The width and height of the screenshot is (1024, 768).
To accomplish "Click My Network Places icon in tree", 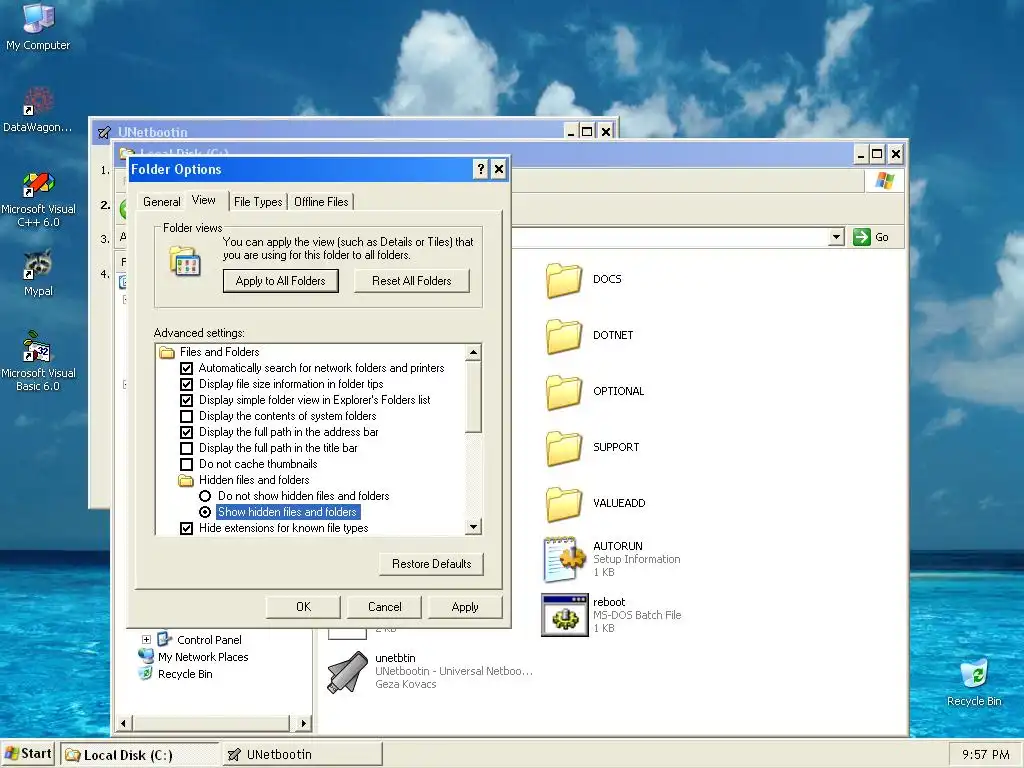I will (146, 656).
